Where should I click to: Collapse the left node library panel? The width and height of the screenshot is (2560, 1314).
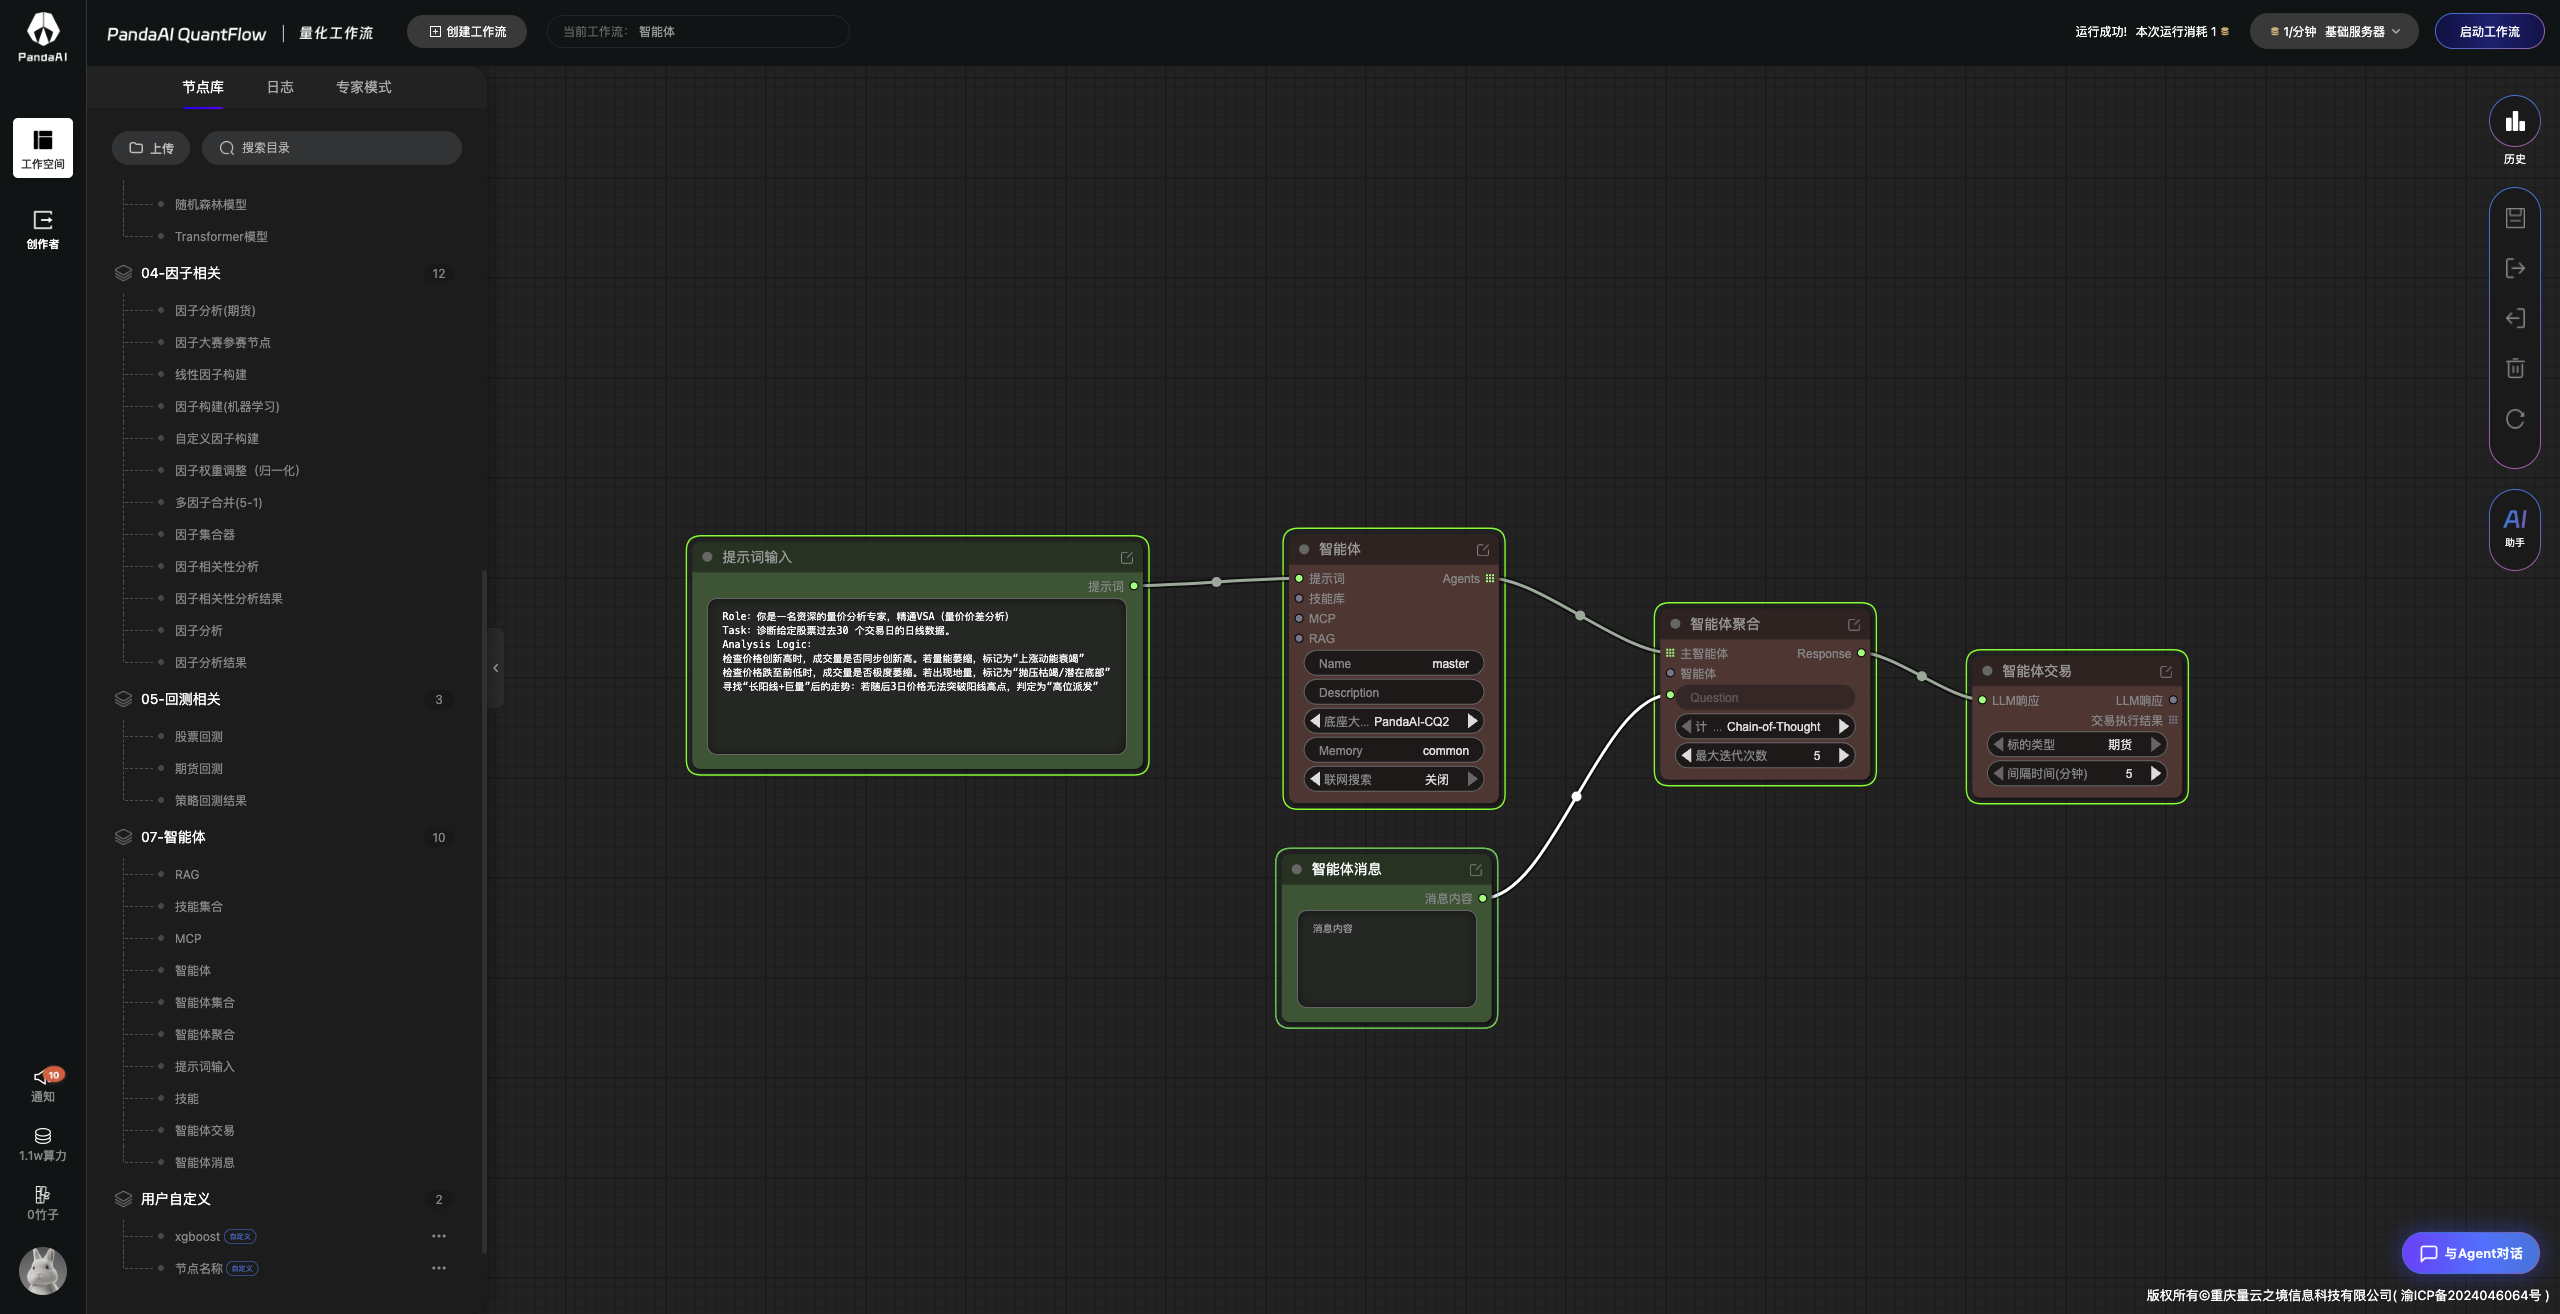pyautogui.click(x=495, y=668)
